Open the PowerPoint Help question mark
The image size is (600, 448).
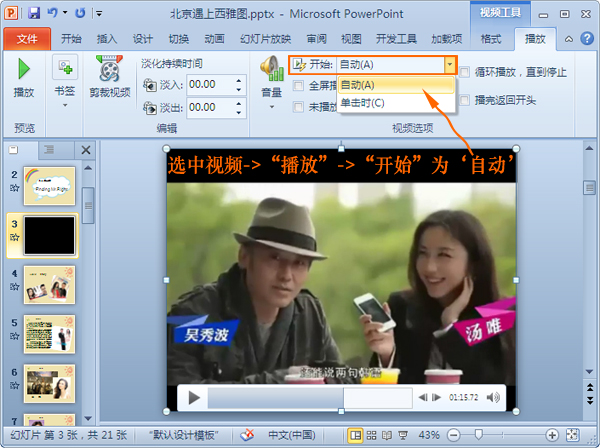click(587, 39)
